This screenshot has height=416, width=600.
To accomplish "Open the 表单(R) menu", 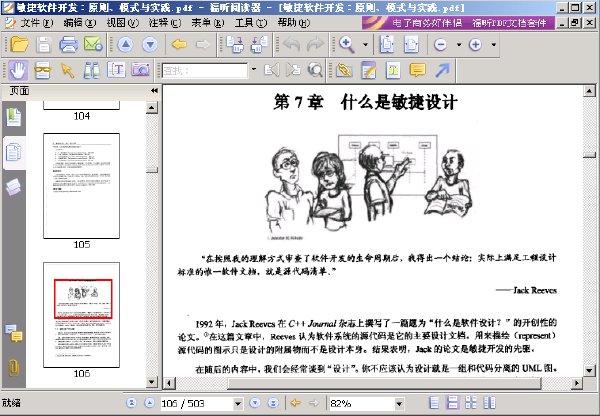I will (x=208, y=23).
